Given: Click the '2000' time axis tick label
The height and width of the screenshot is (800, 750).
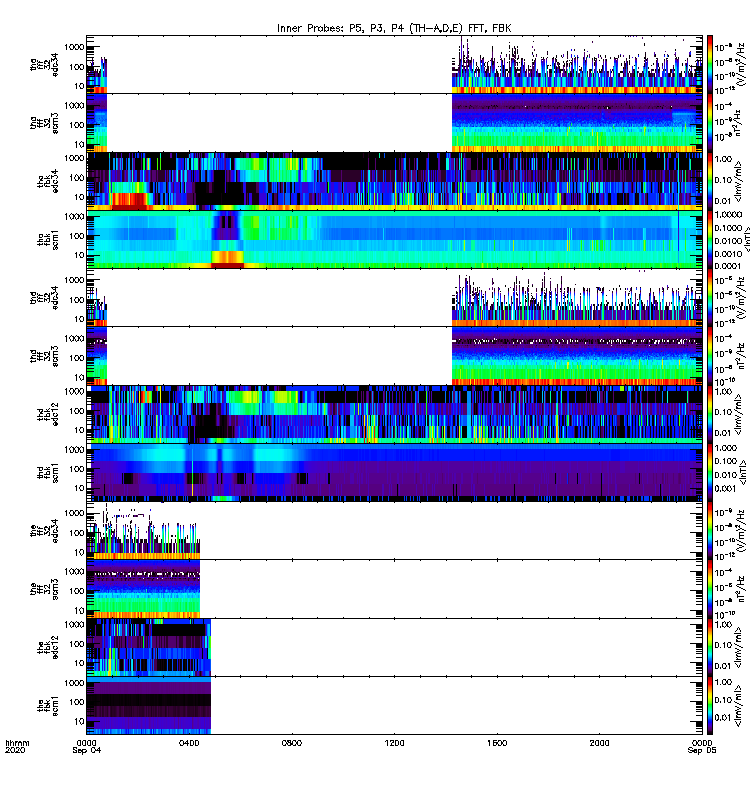Looking at the screenshot, I should pyautogui.click(x=599, y=743).
